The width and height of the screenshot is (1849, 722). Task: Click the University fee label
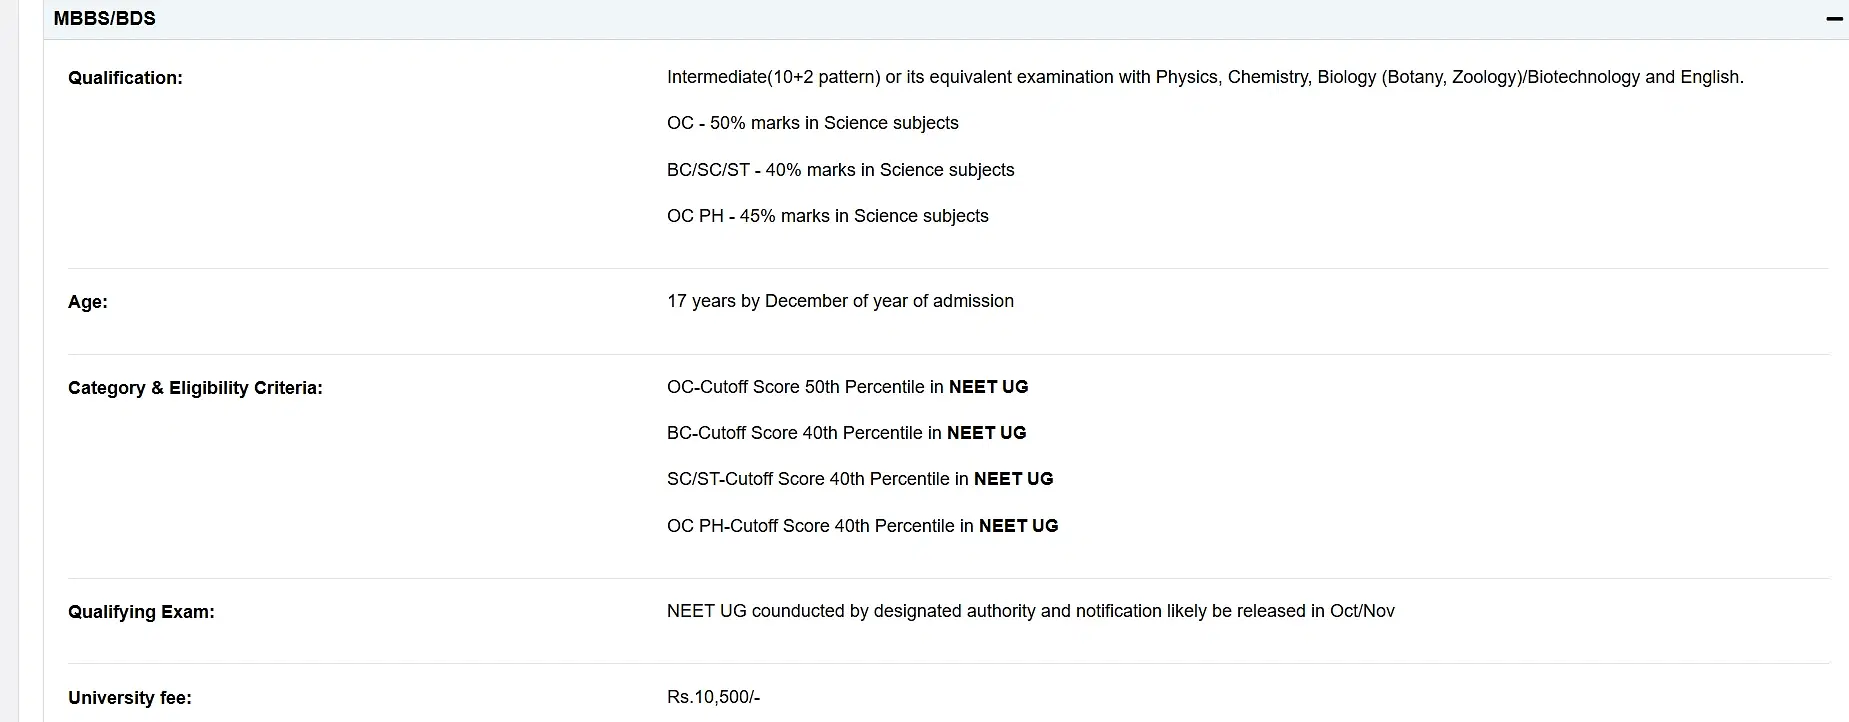pyautogui.click(x=130, y=698)
